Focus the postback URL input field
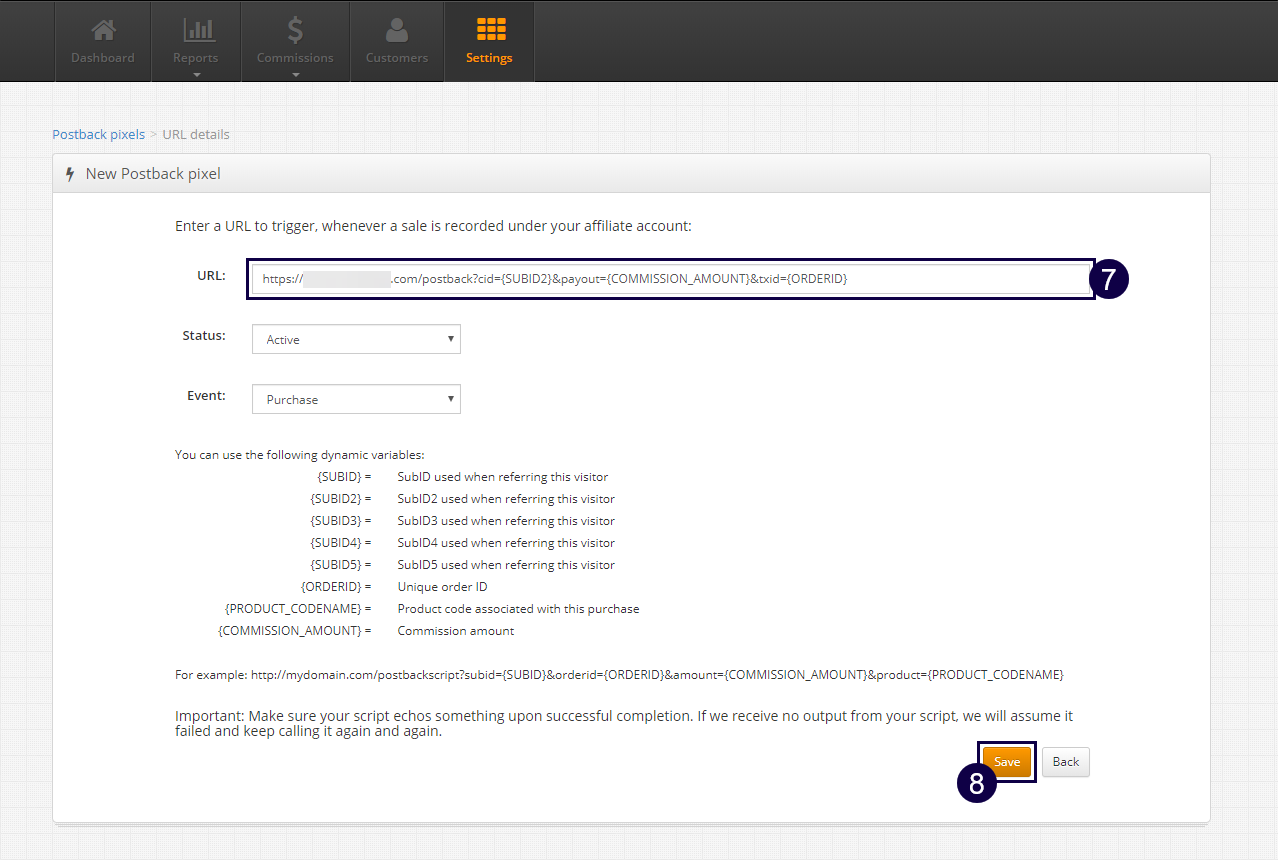Screen dimensions: 1278x860 [x=670, y=280]
